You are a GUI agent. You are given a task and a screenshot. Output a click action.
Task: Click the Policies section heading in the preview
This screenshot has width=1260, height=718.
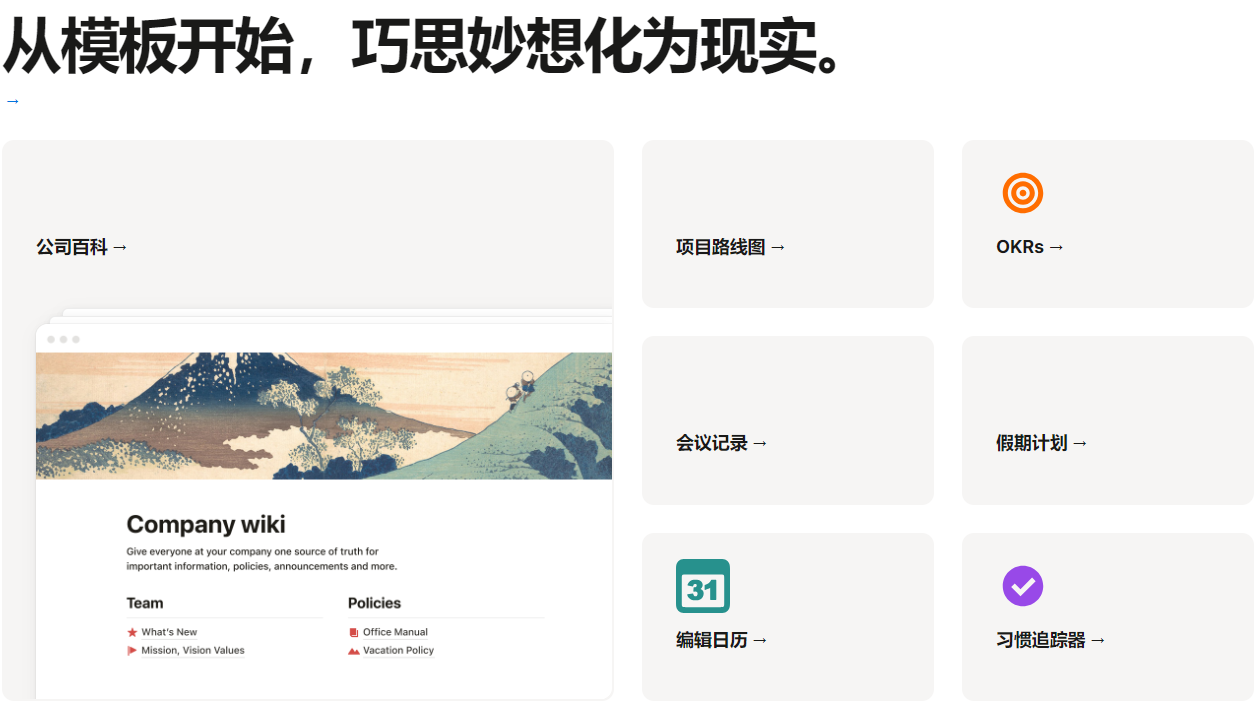(374, 603)
